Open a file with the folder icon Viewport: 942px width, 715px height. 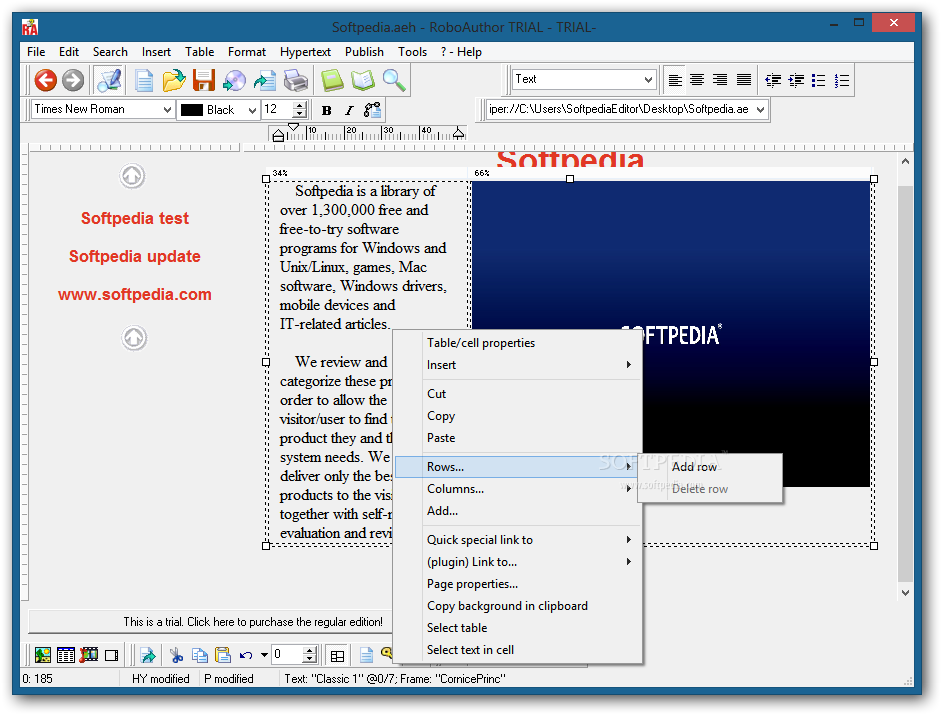(174, 80)
